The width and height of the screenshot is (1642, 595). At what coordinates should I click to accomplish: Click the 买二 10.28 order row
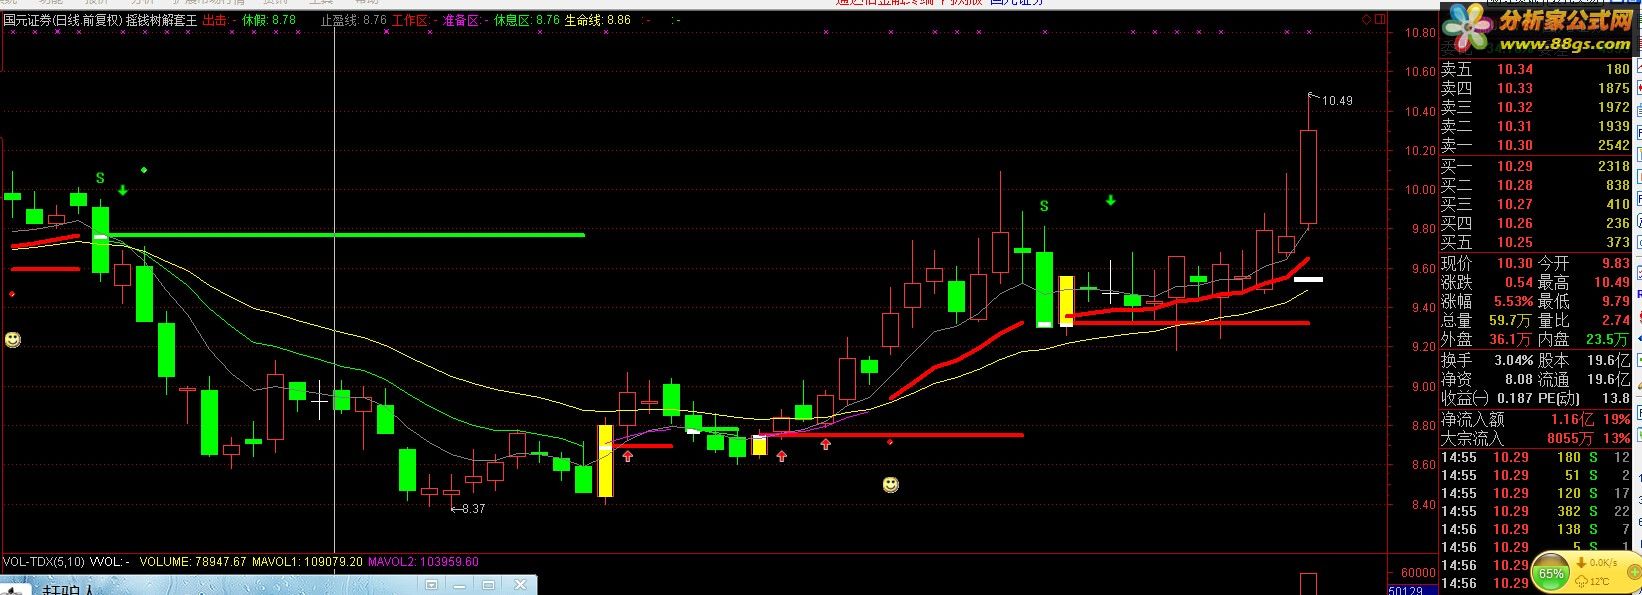(x=1535, y=185)
